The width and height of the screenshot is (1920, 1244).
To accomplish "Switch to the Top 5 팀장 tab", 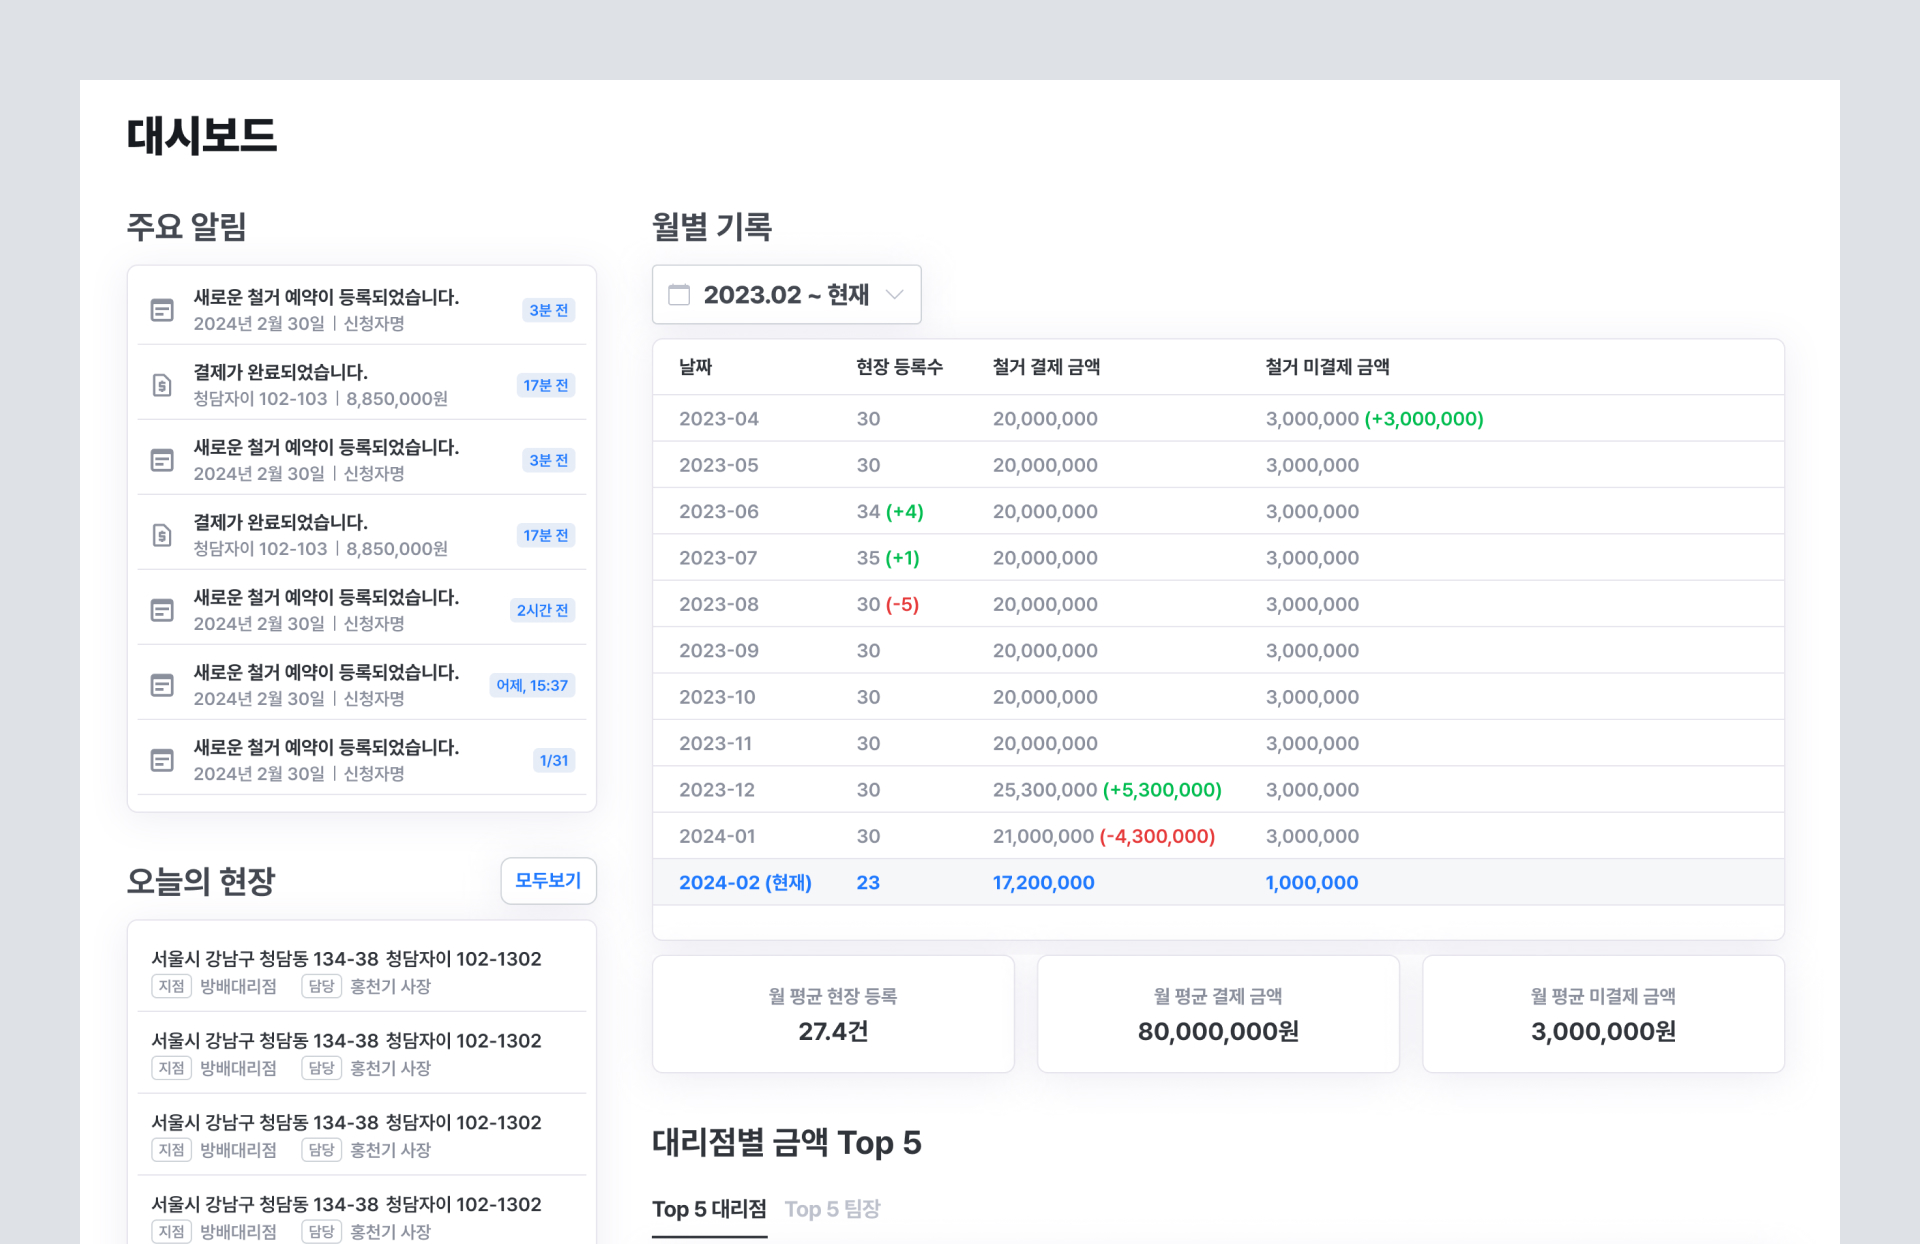I will pyautogui.click(x=832, y=1209).
